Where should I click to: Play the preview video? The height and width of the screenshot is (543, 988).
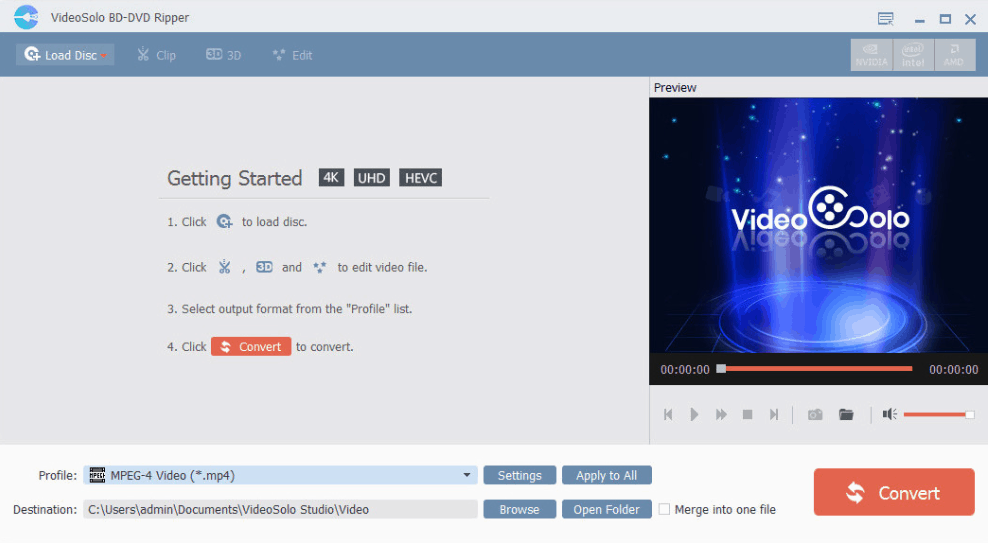694,414
